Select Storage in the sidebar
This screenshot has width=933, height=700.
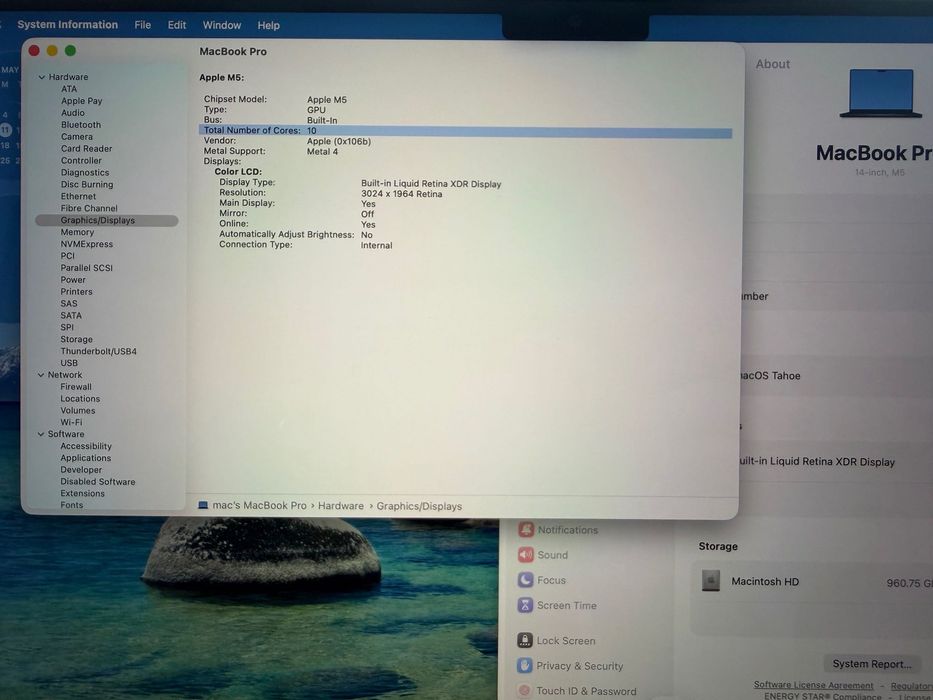coord(76,339)
